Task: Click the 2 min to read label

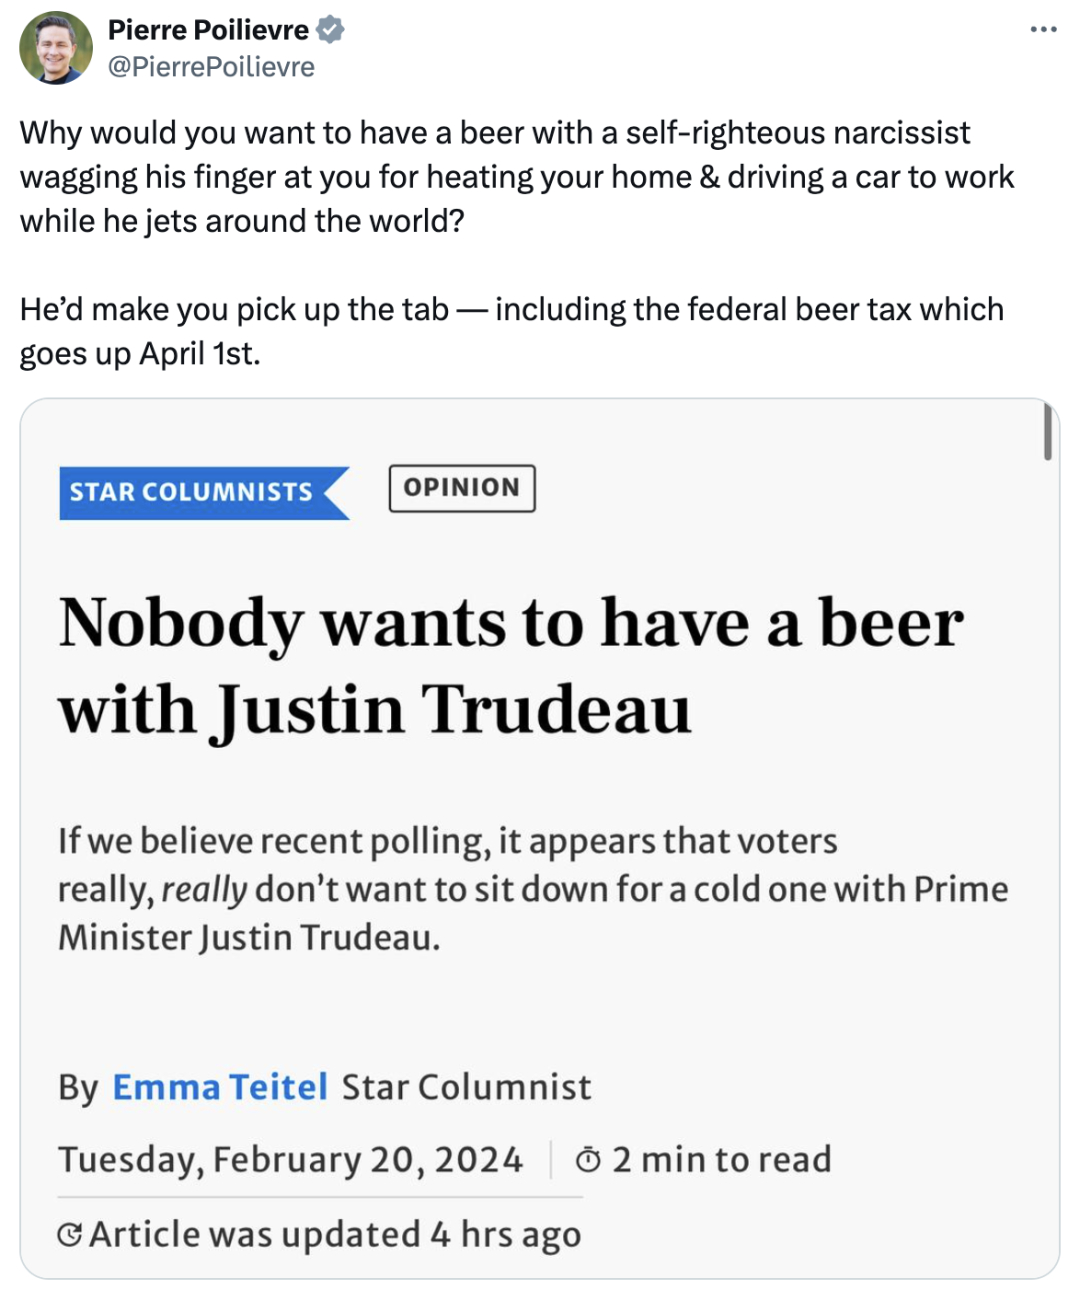Action: pyautogui.click(x=722, y=1160)
